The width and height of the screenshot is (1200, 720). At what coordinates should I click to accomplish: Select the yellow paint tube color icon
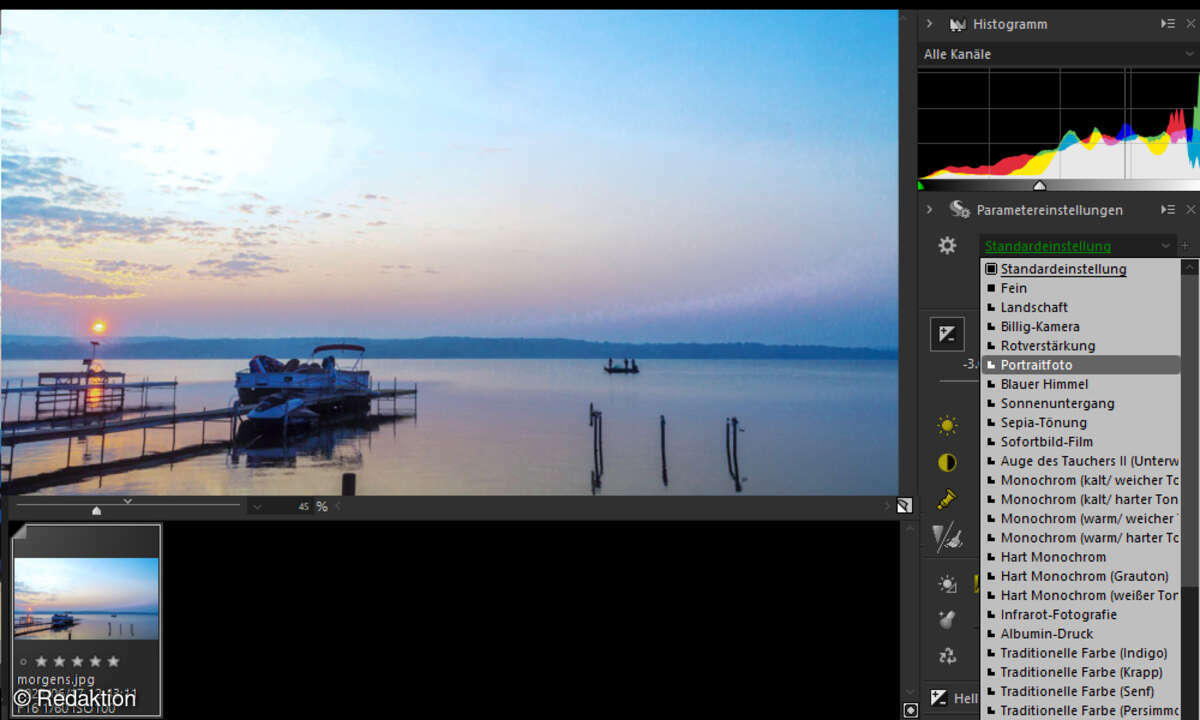click(x=947, y=499)
